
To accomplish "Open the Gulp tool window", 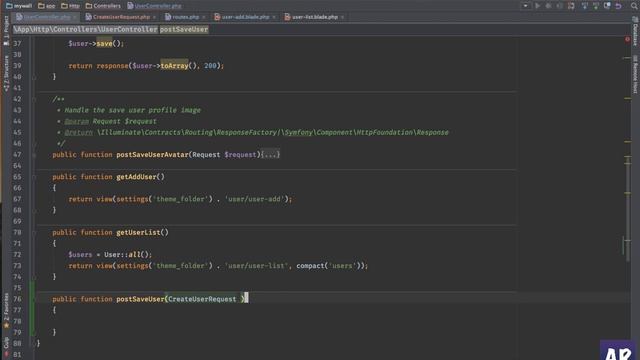I will click(x=6, y=346).
